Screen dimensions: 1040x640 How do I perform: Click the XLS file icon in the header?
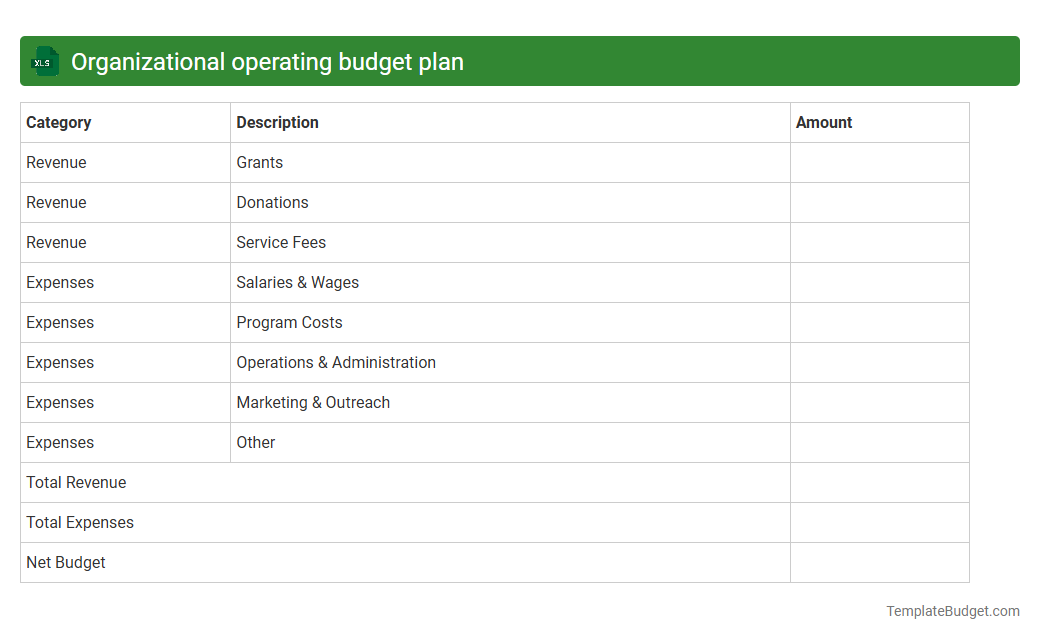coord(44,61)
